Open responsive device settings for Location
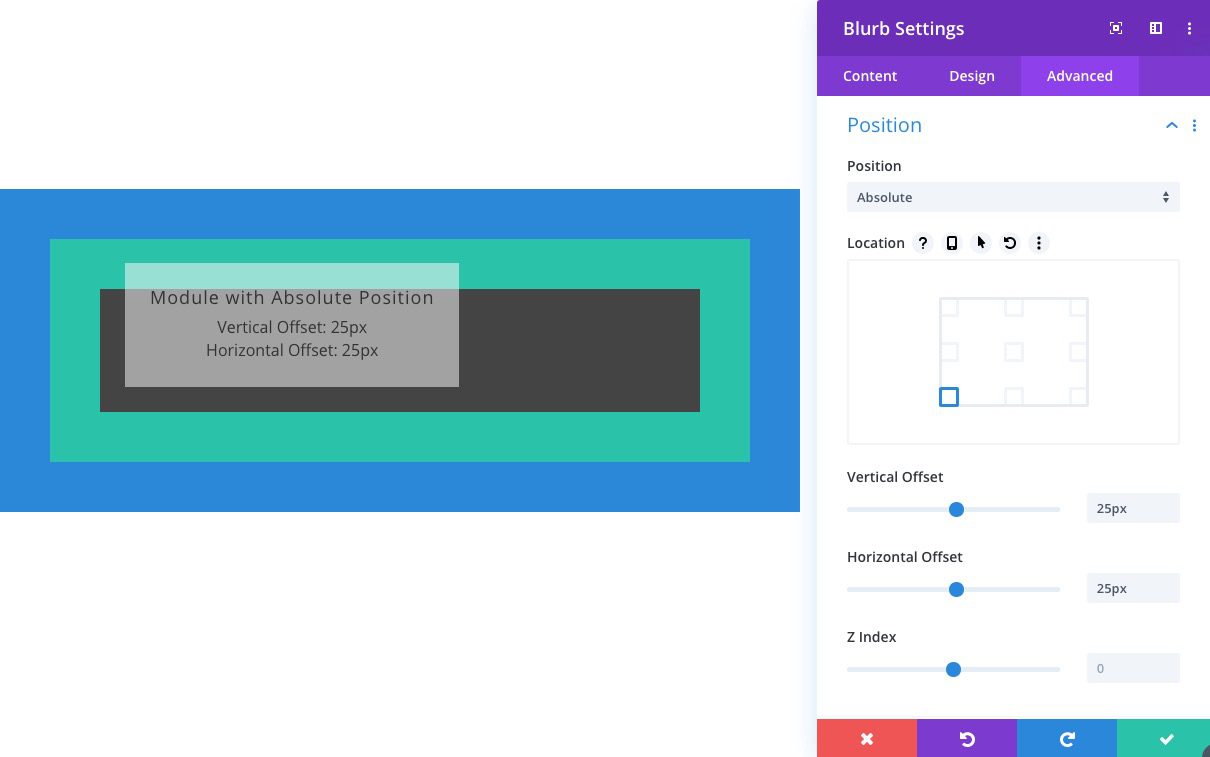The width and height of the screenshot is (1210, 757). (x=951, y=243)
